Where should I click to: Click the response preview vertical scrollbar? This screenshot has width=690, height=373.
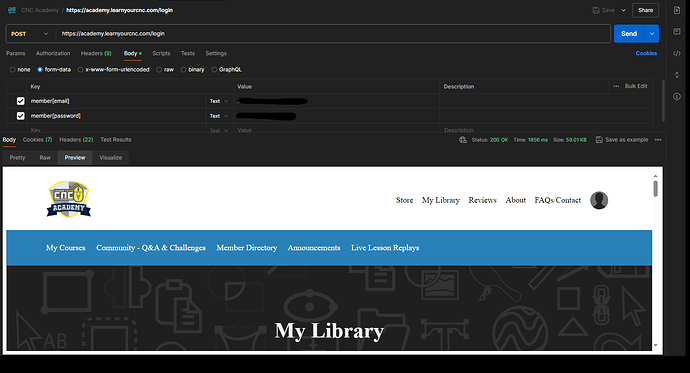tap(656, 189)
